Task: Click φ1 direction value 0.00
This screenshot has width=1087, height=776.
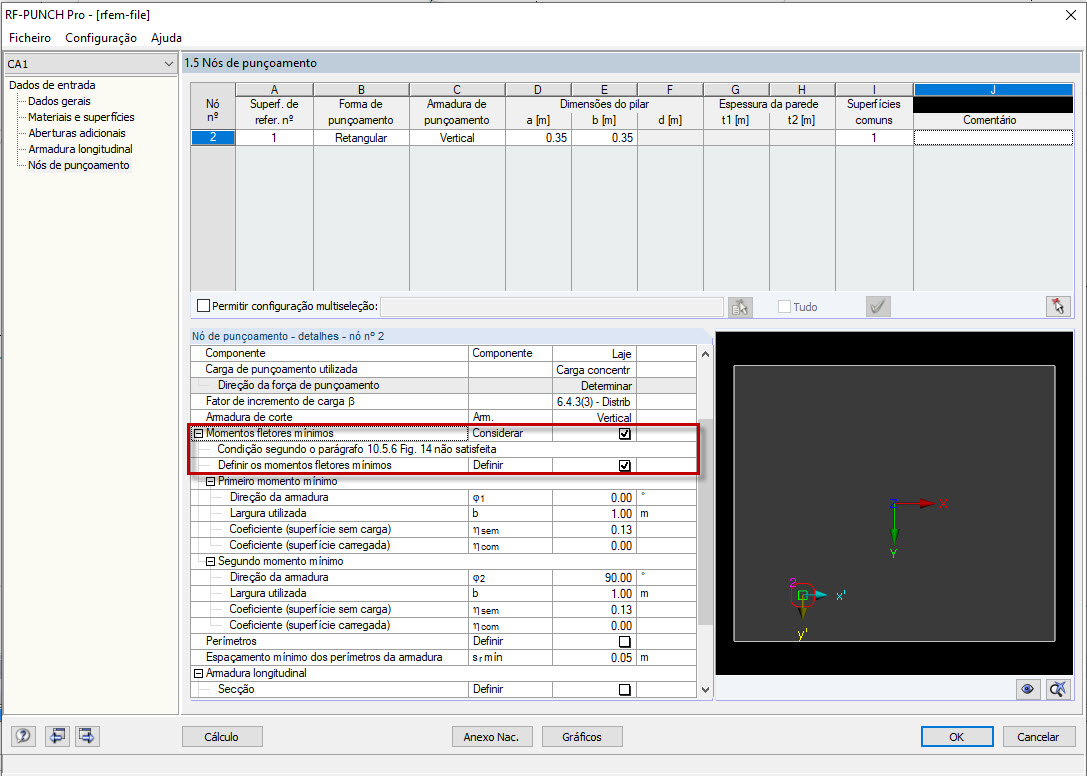Action: (594, 497)
